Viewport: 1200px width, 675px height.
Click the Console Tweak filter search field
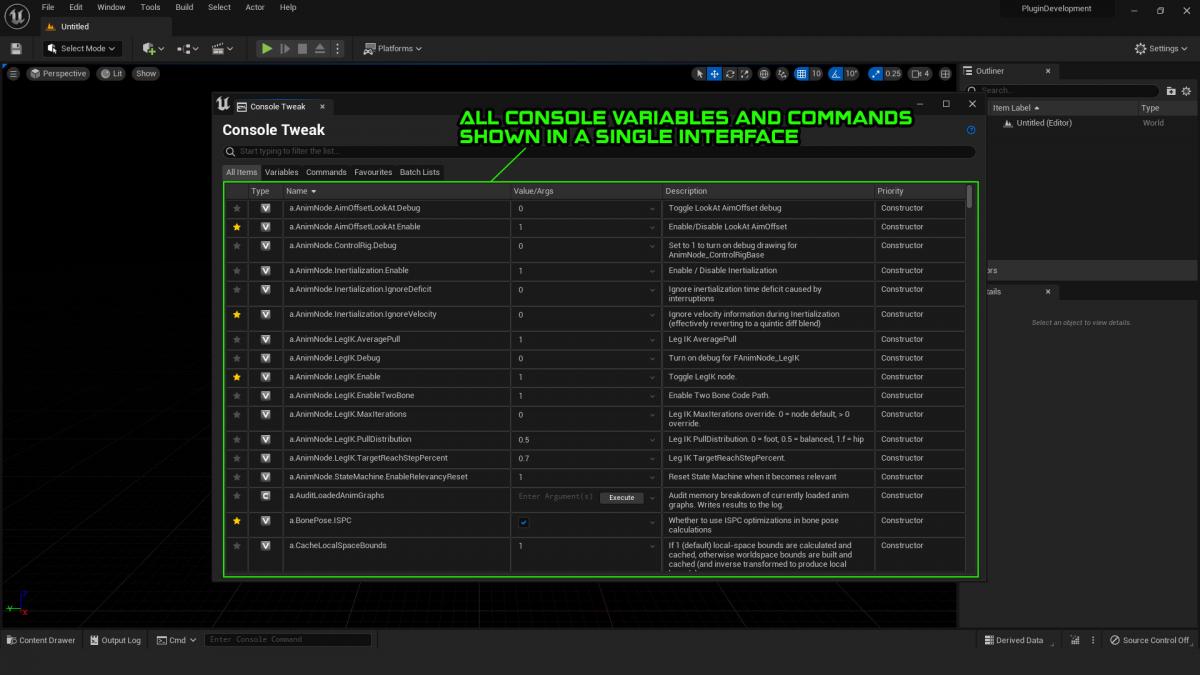[598, 152]
